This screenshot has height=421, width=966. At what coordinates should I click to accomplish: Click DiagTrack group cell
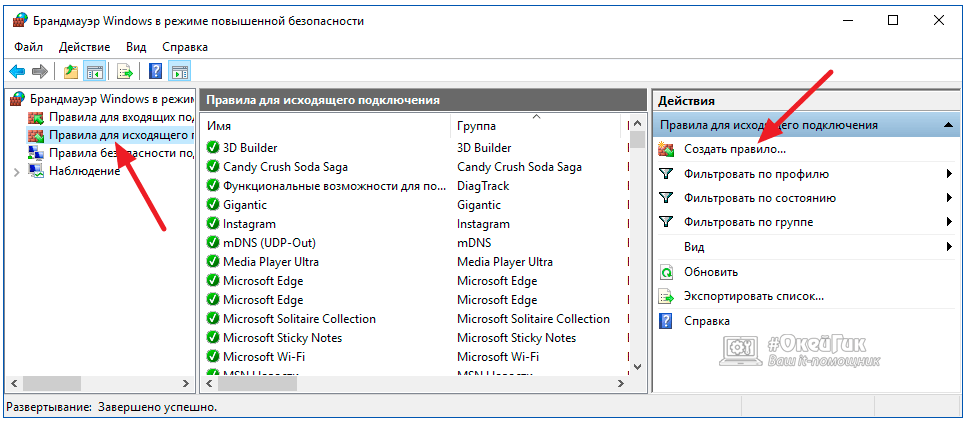point(483,186)
